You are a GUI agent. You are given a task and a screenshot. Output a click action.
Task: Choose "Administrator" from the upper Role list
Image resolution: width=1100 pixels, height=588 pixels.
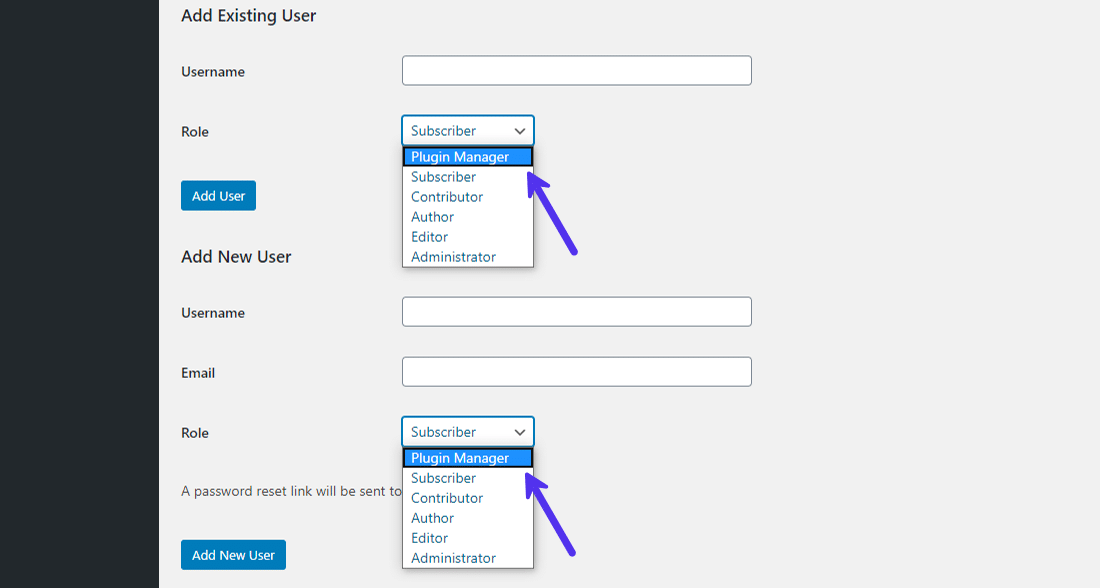(452, 257)
